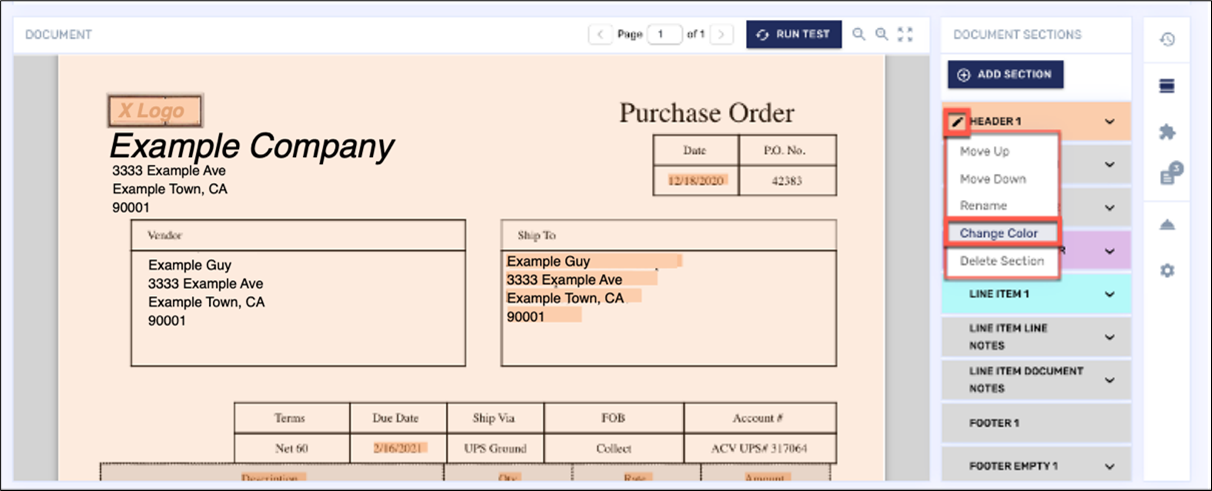Expand the Line Item 1 section
This screenshot has height=491, width=1212.
[x=1109, y=294]
